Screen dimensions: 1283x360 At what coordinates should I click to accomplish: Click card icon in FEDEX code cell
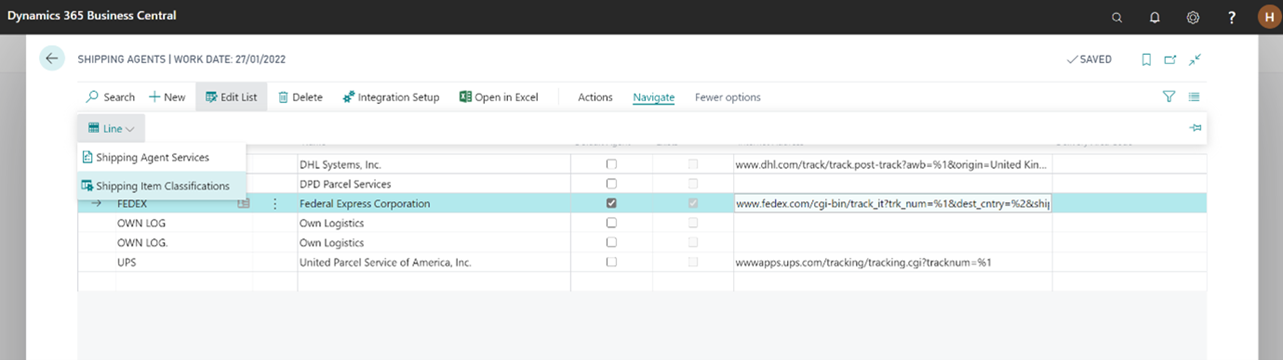point(243,204)
